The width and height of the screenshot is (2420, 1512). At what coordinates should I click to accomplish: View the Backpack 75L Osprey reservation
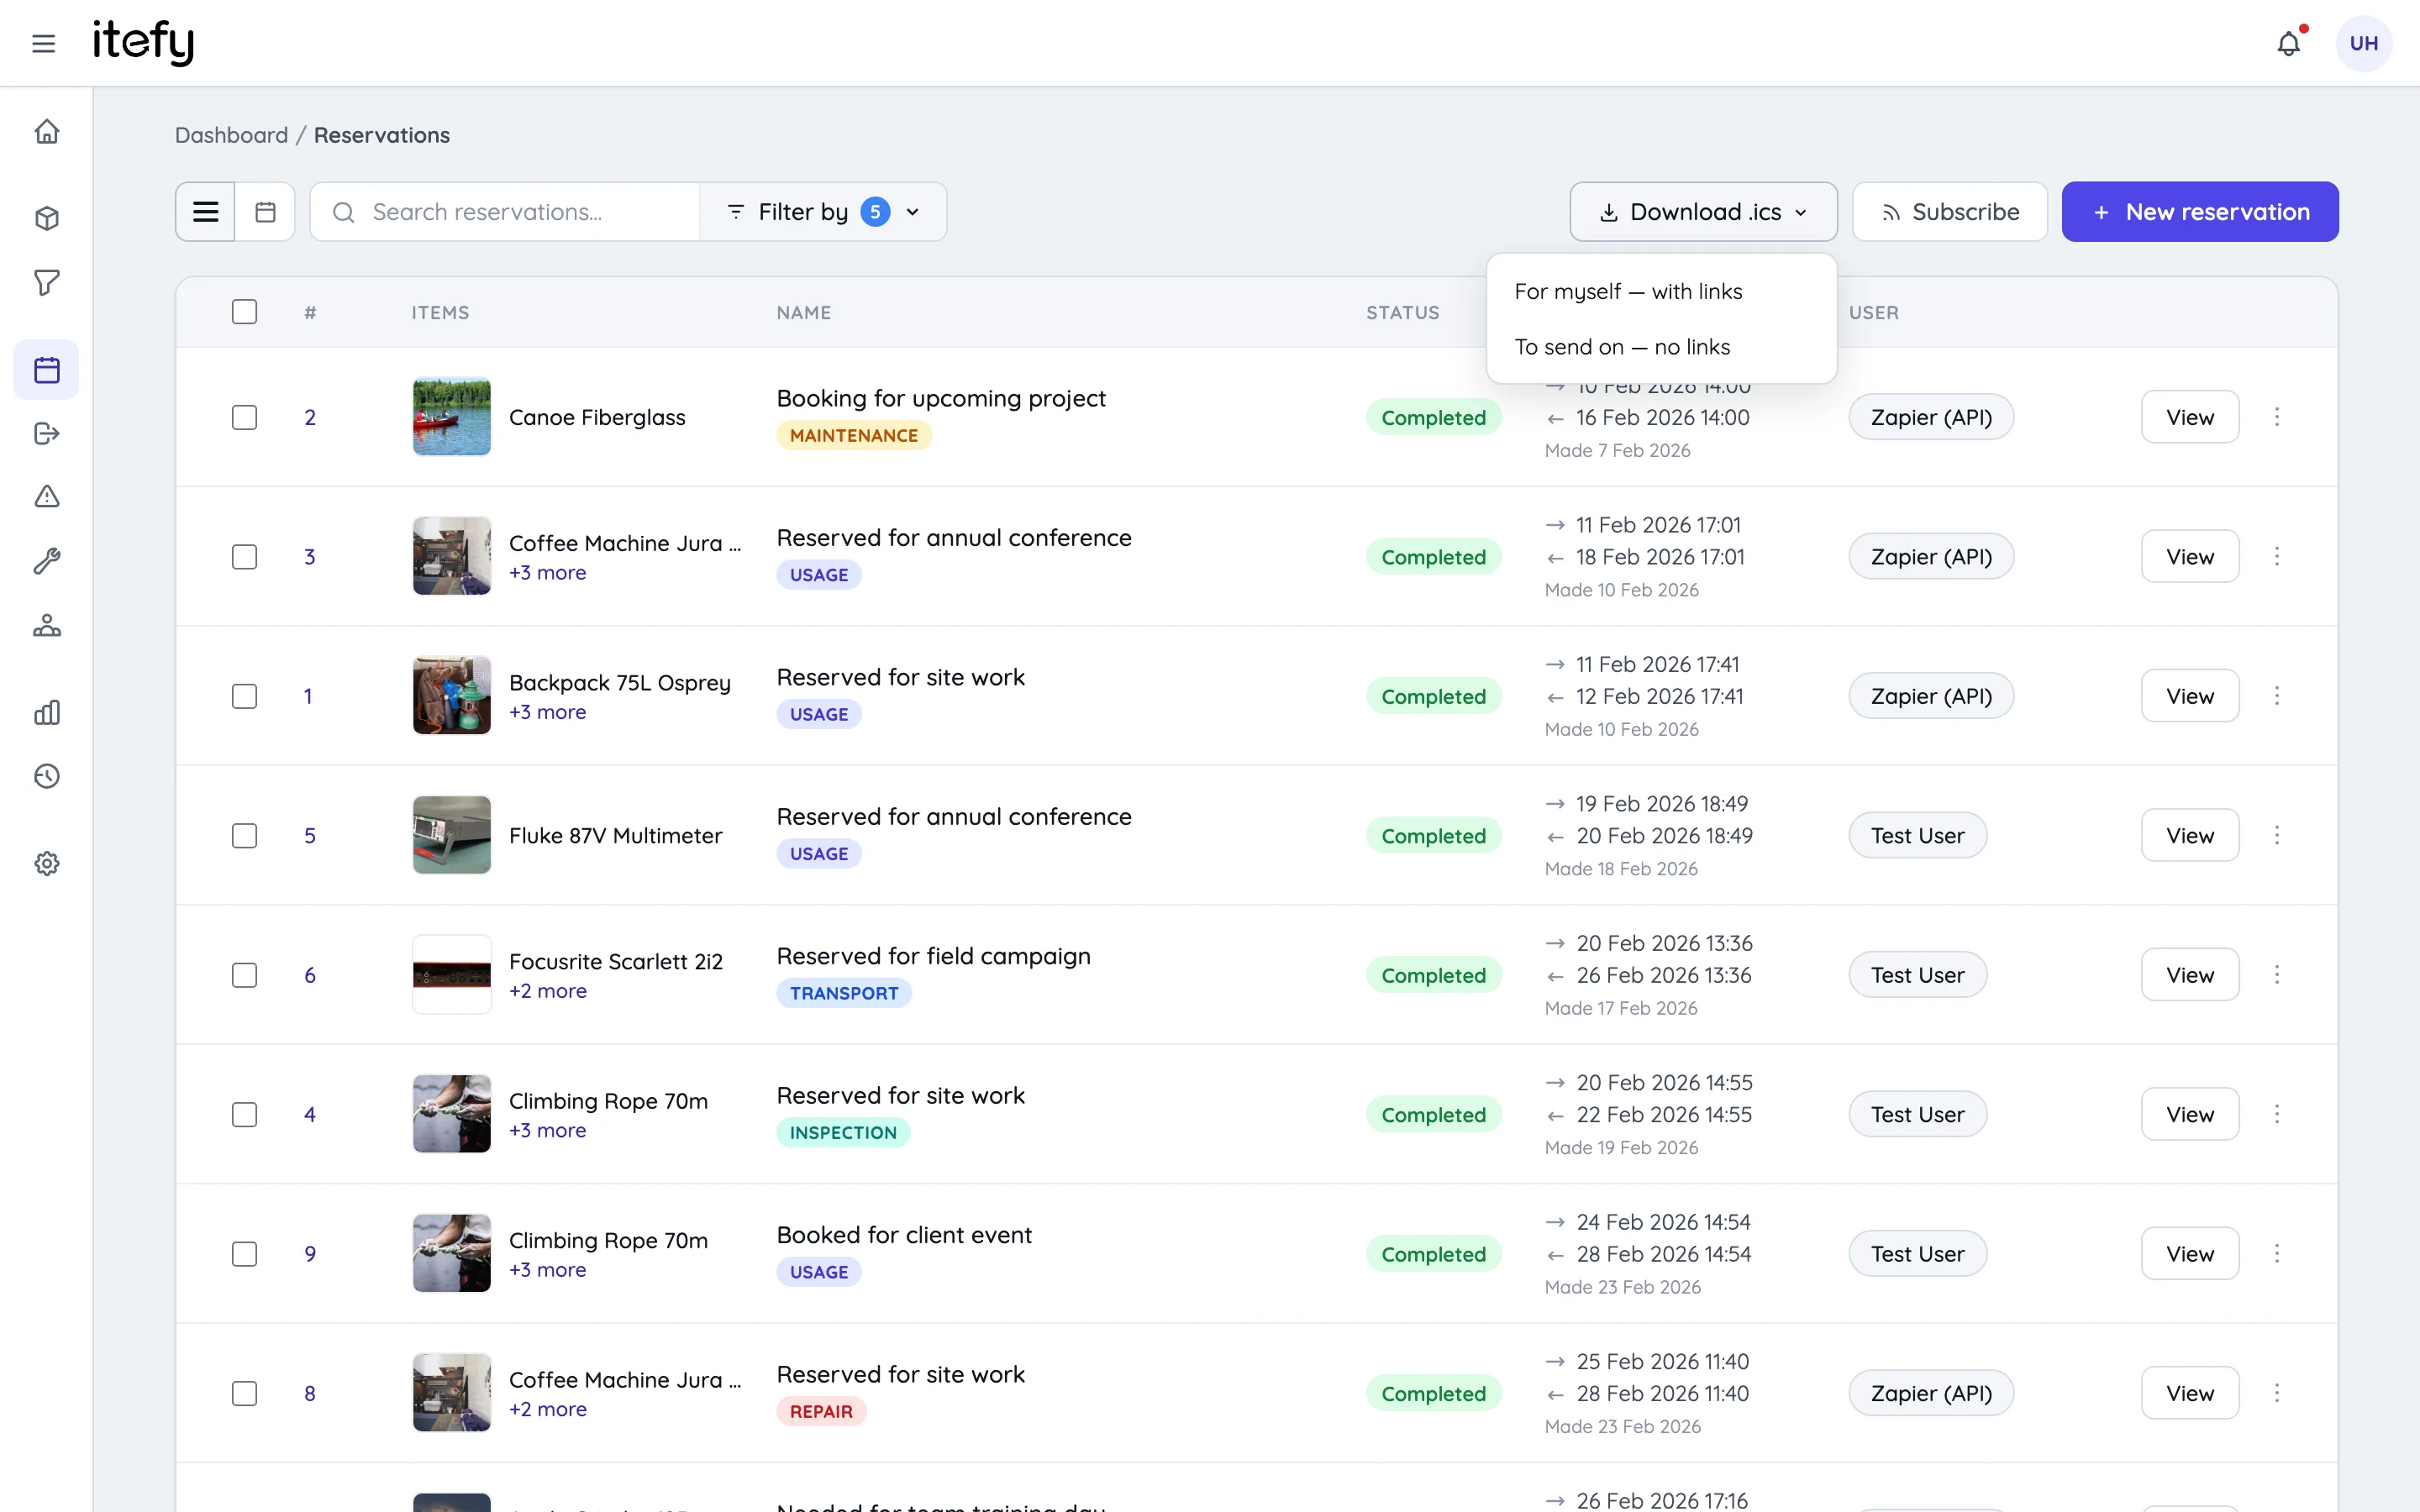[2189, 696]
